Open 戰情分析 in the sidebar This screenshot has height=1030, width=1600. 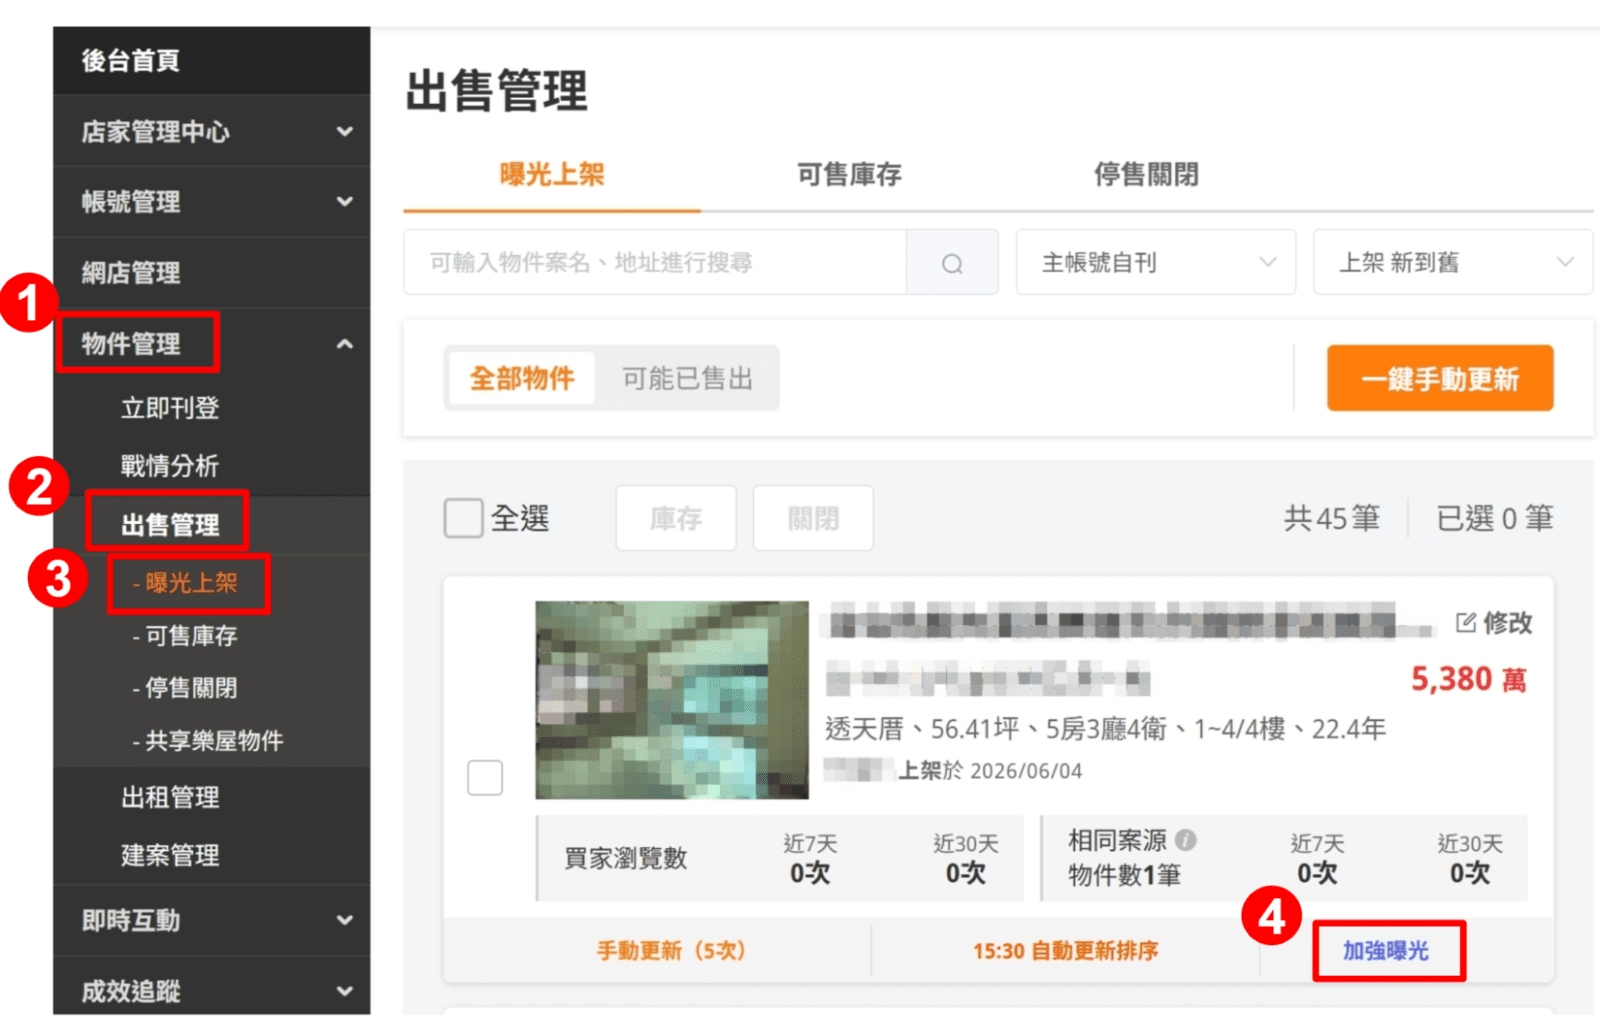pyautogui.click(x=170, y=466)
